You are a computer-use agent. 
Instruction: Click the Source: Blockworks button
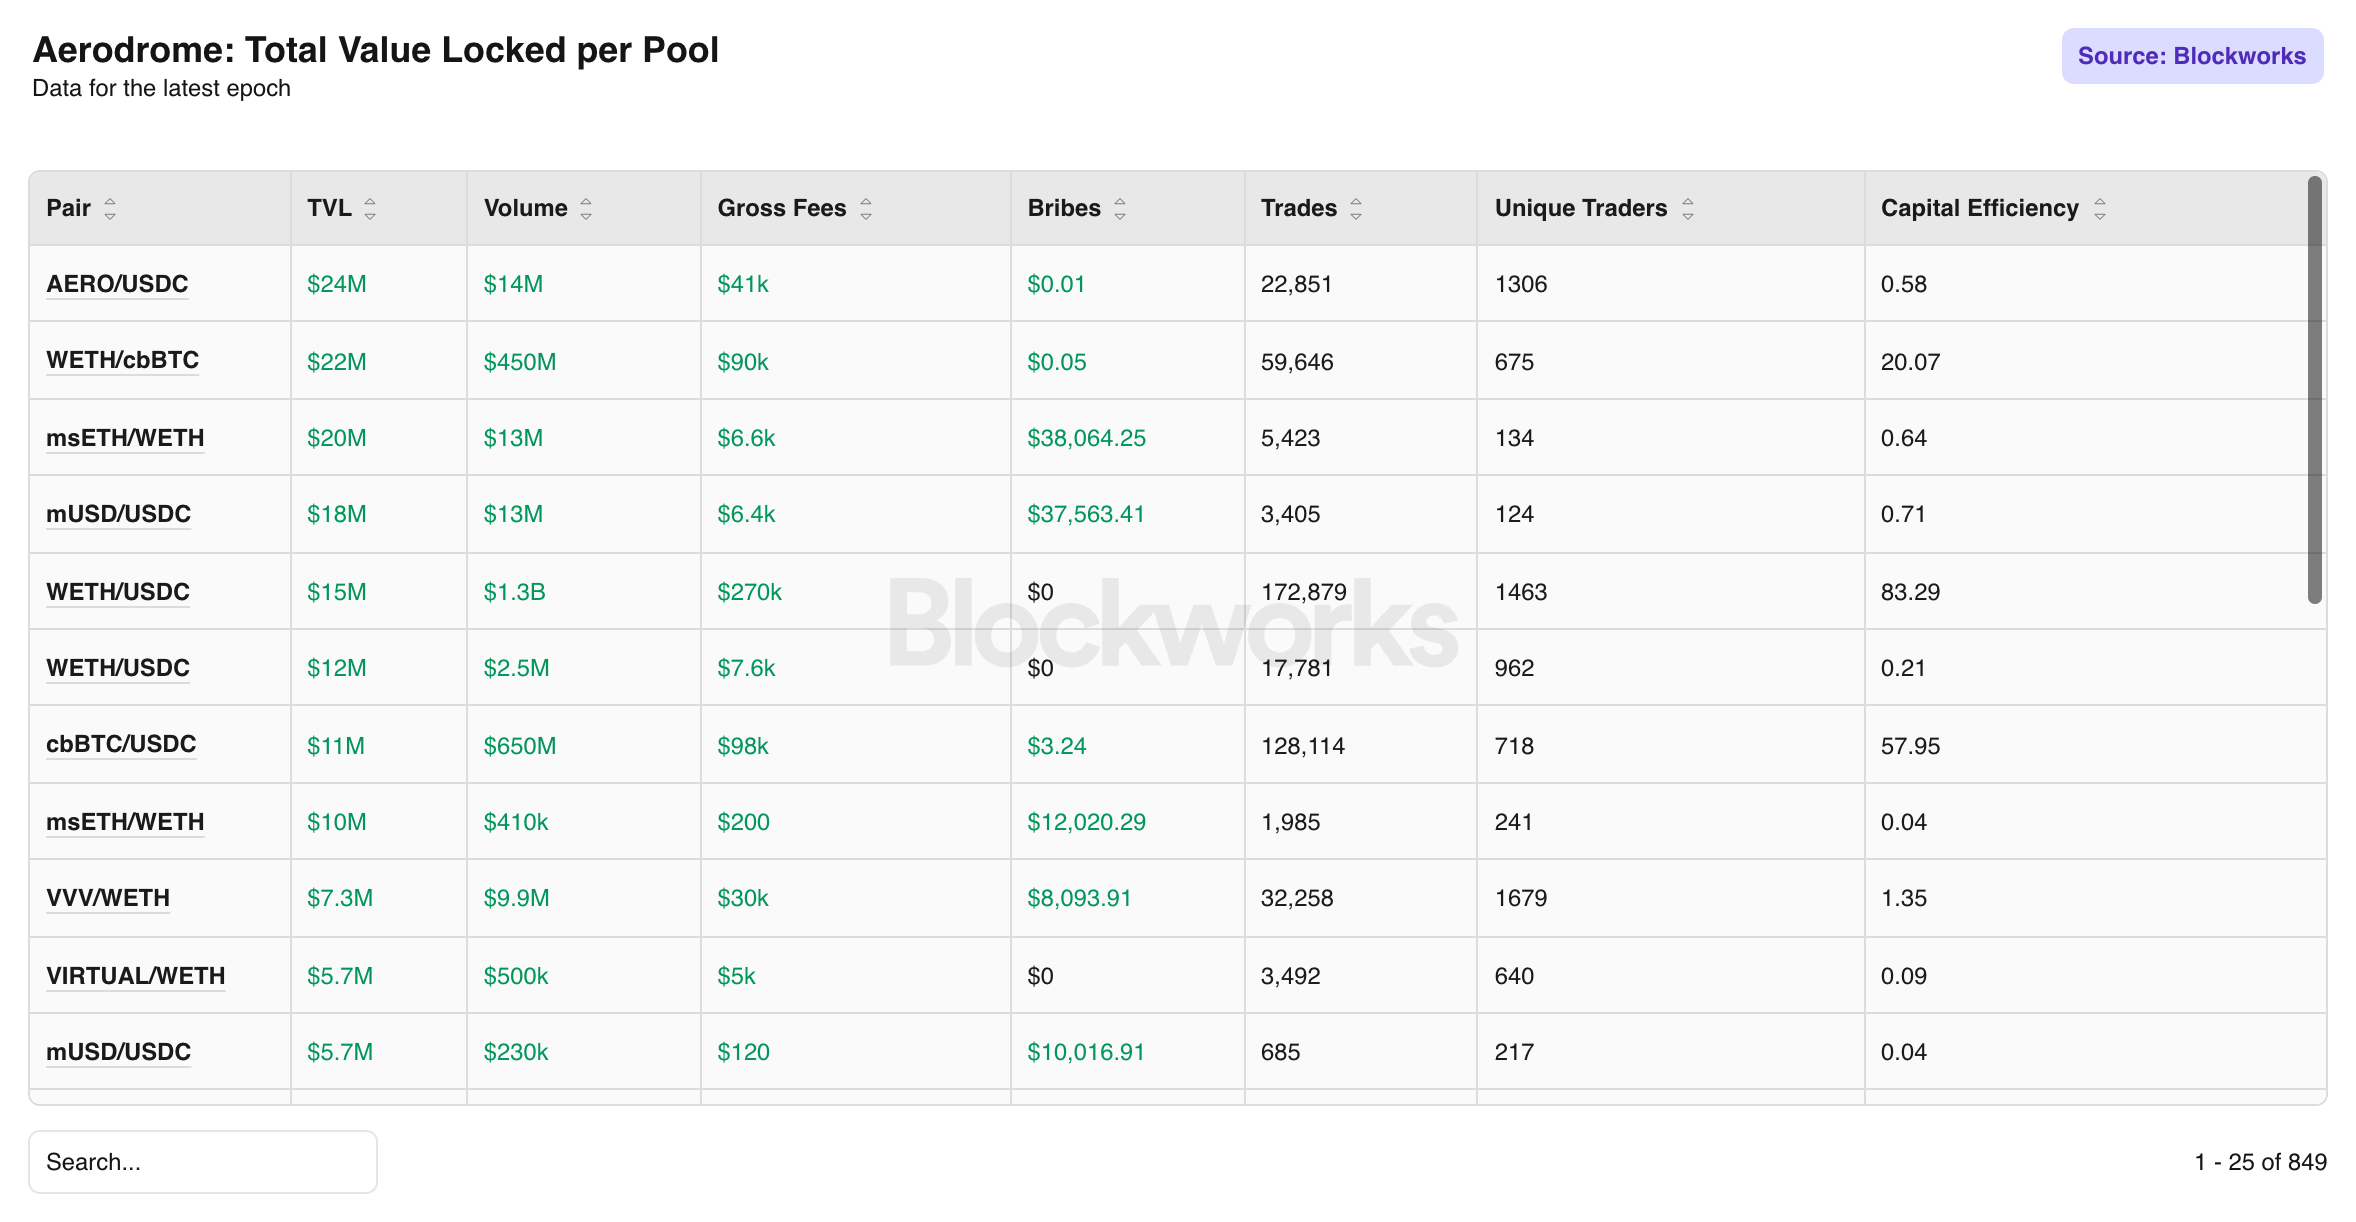(2192, 56)
